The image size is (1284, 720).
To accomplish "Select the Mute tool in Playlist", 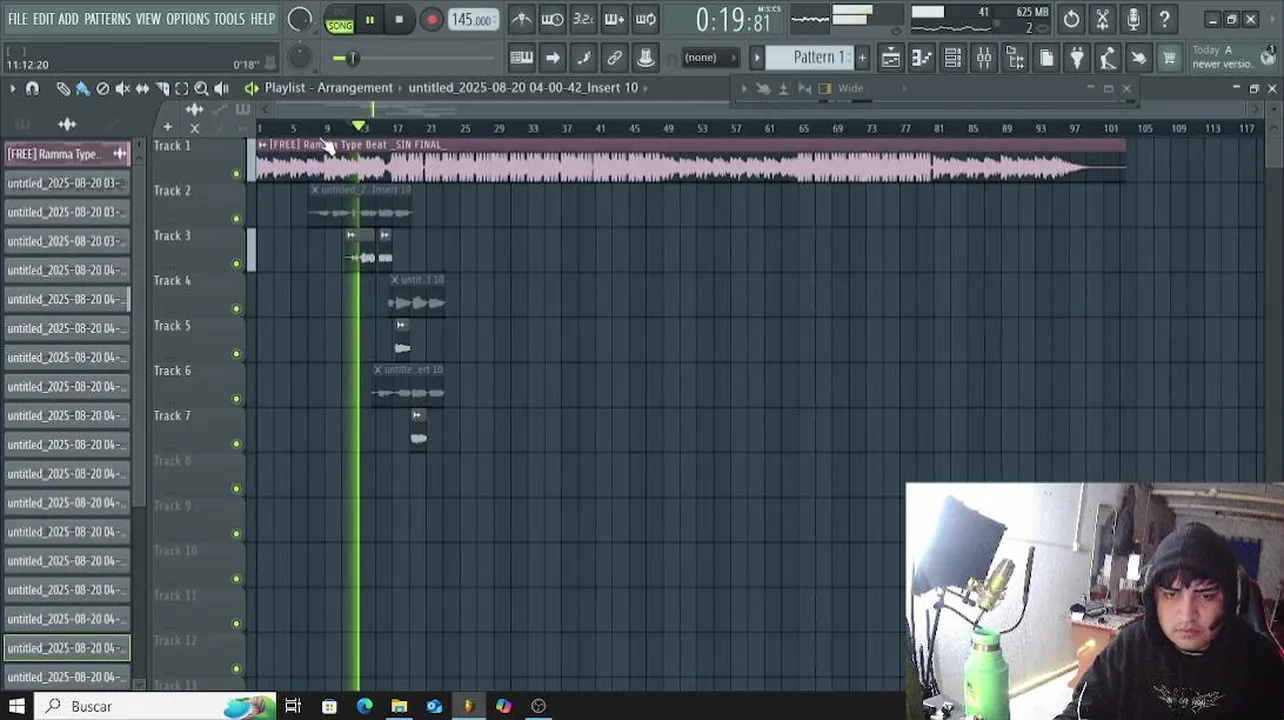I will coord(123,89).
